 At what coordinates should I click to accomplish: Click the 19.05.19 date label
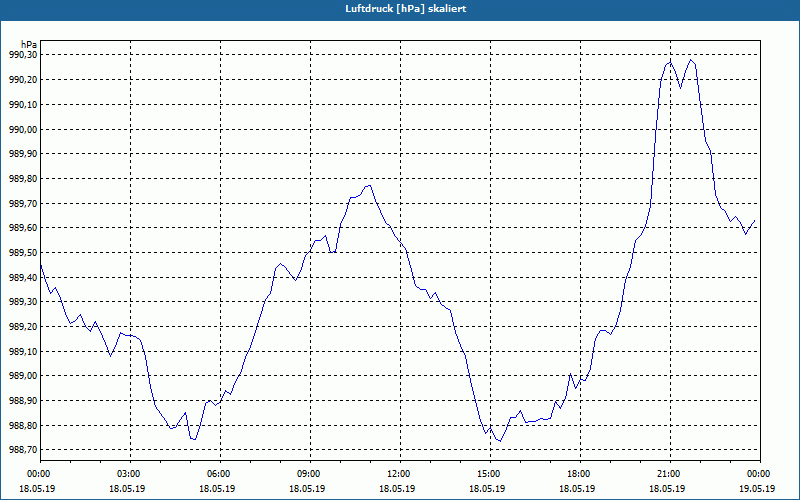758,488
